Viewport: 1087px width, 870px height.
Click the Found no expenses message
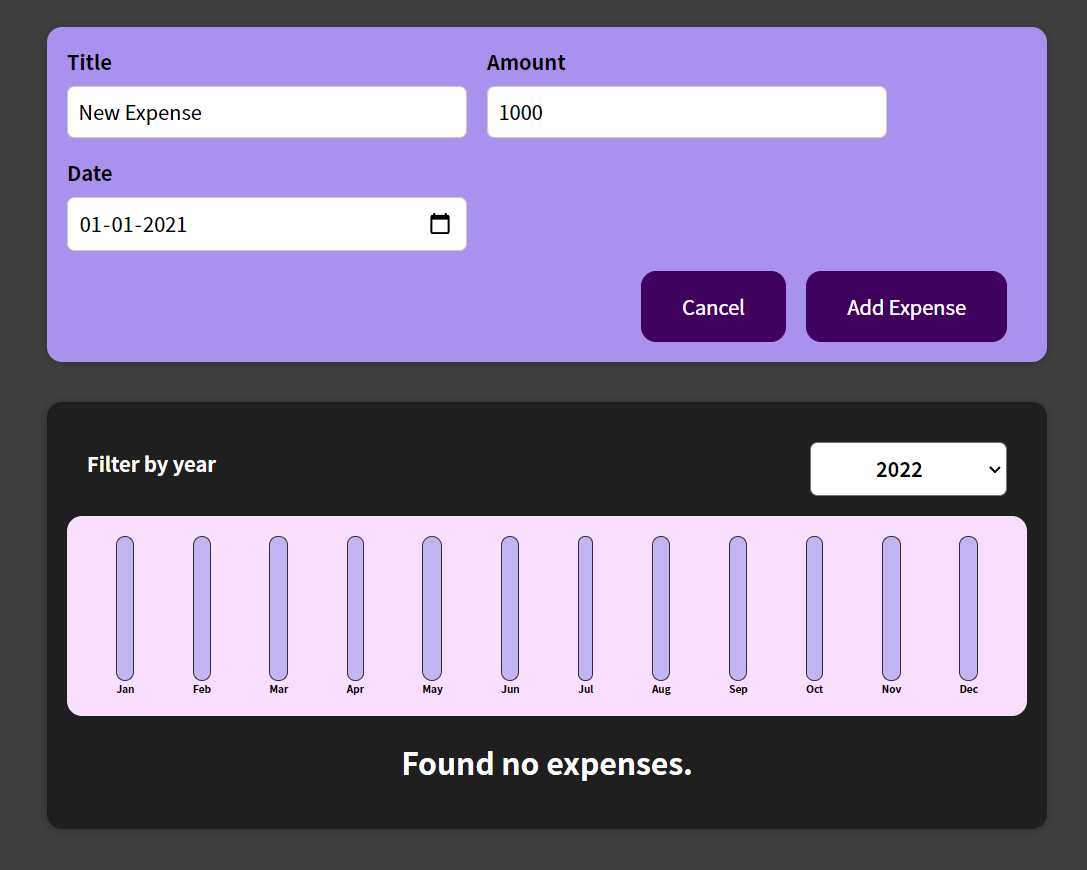tap(546, 764)
